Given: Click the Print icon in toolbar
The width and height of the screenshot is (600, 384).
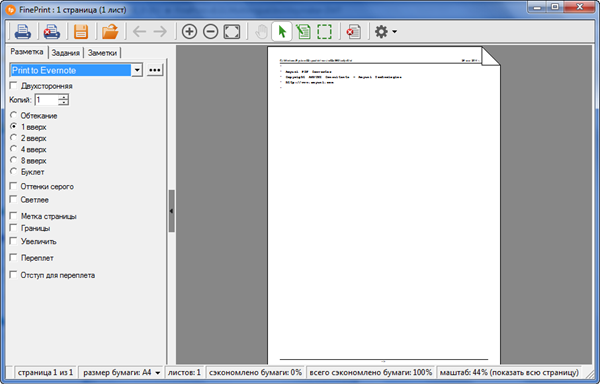Looking at the screenshot, I should pyautogui.click(x=23, y=31).
